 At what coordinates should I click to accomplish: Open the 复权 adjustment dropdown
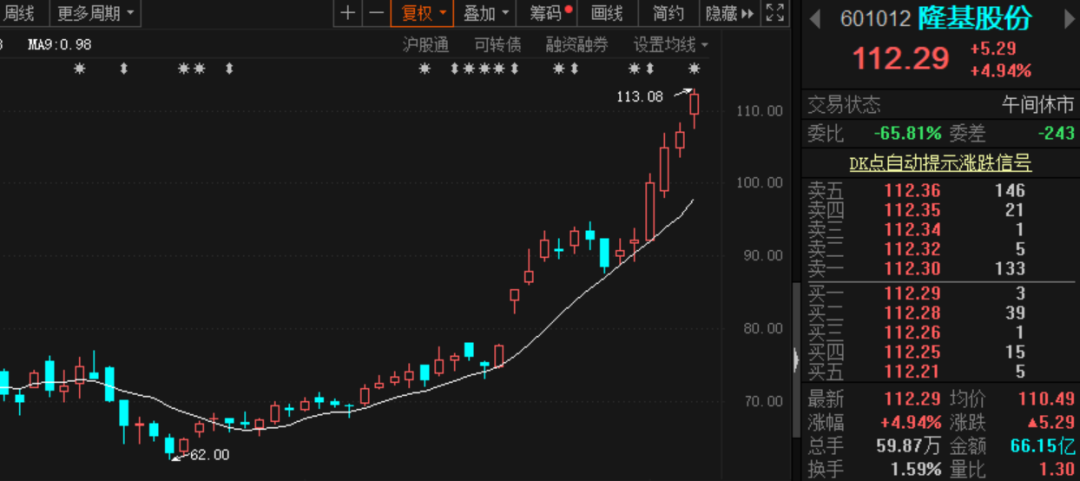pos(423,13)
